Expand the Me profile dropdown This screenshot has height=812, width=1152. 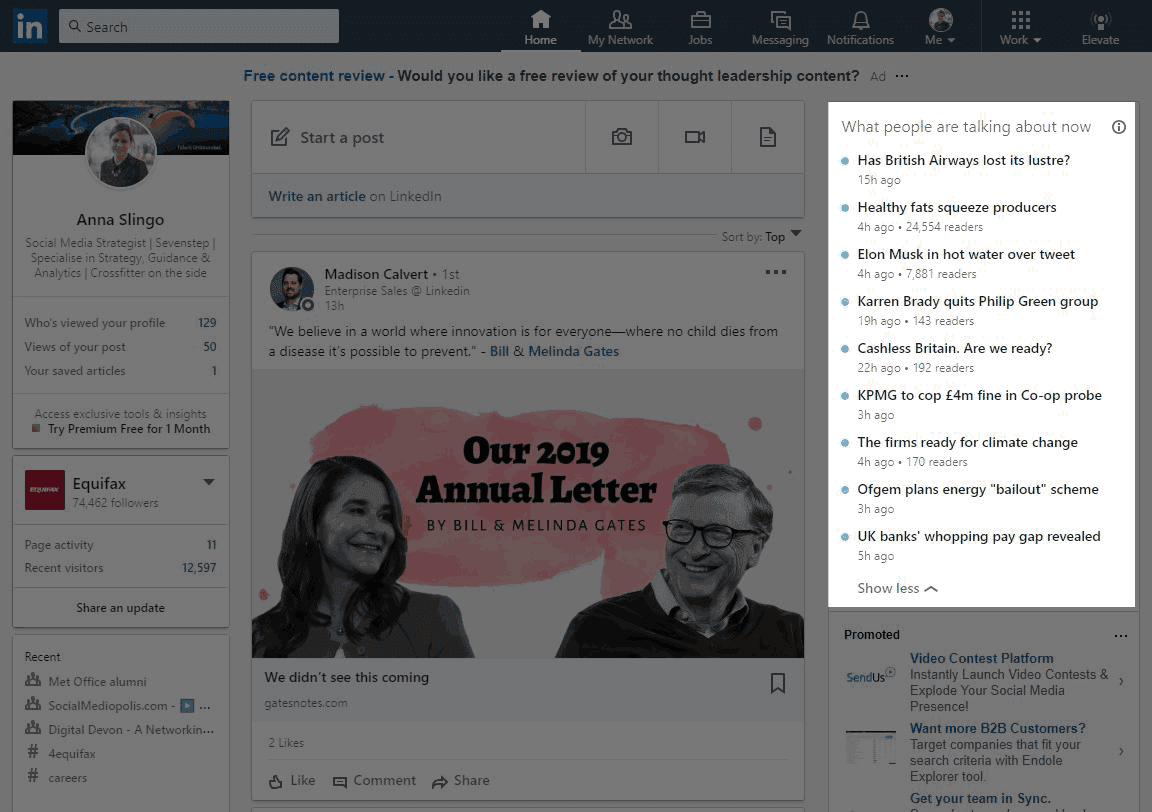pyautogui.click(x=940, y=27)
